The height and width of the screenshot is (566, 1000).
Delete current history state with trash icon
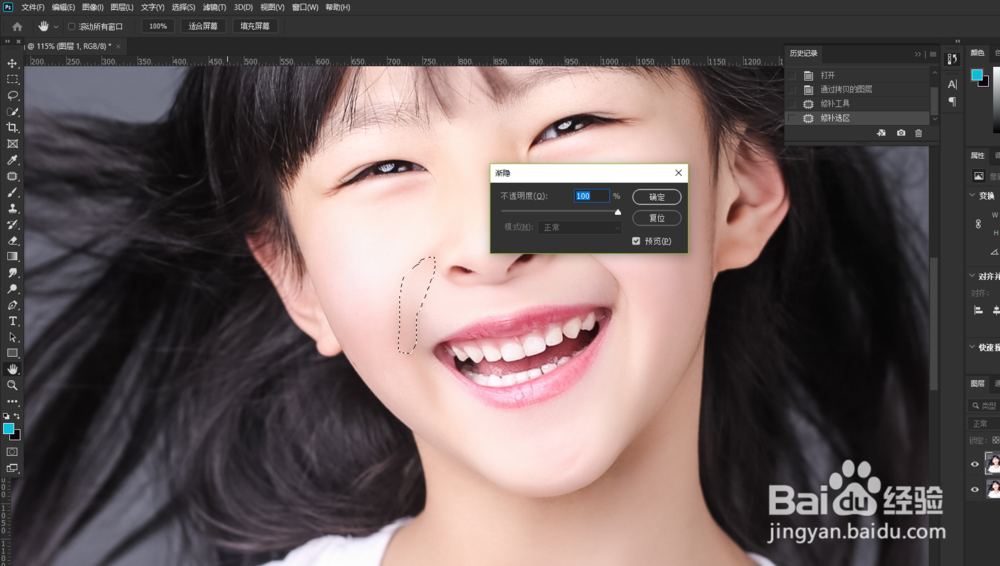pos(918,133)
